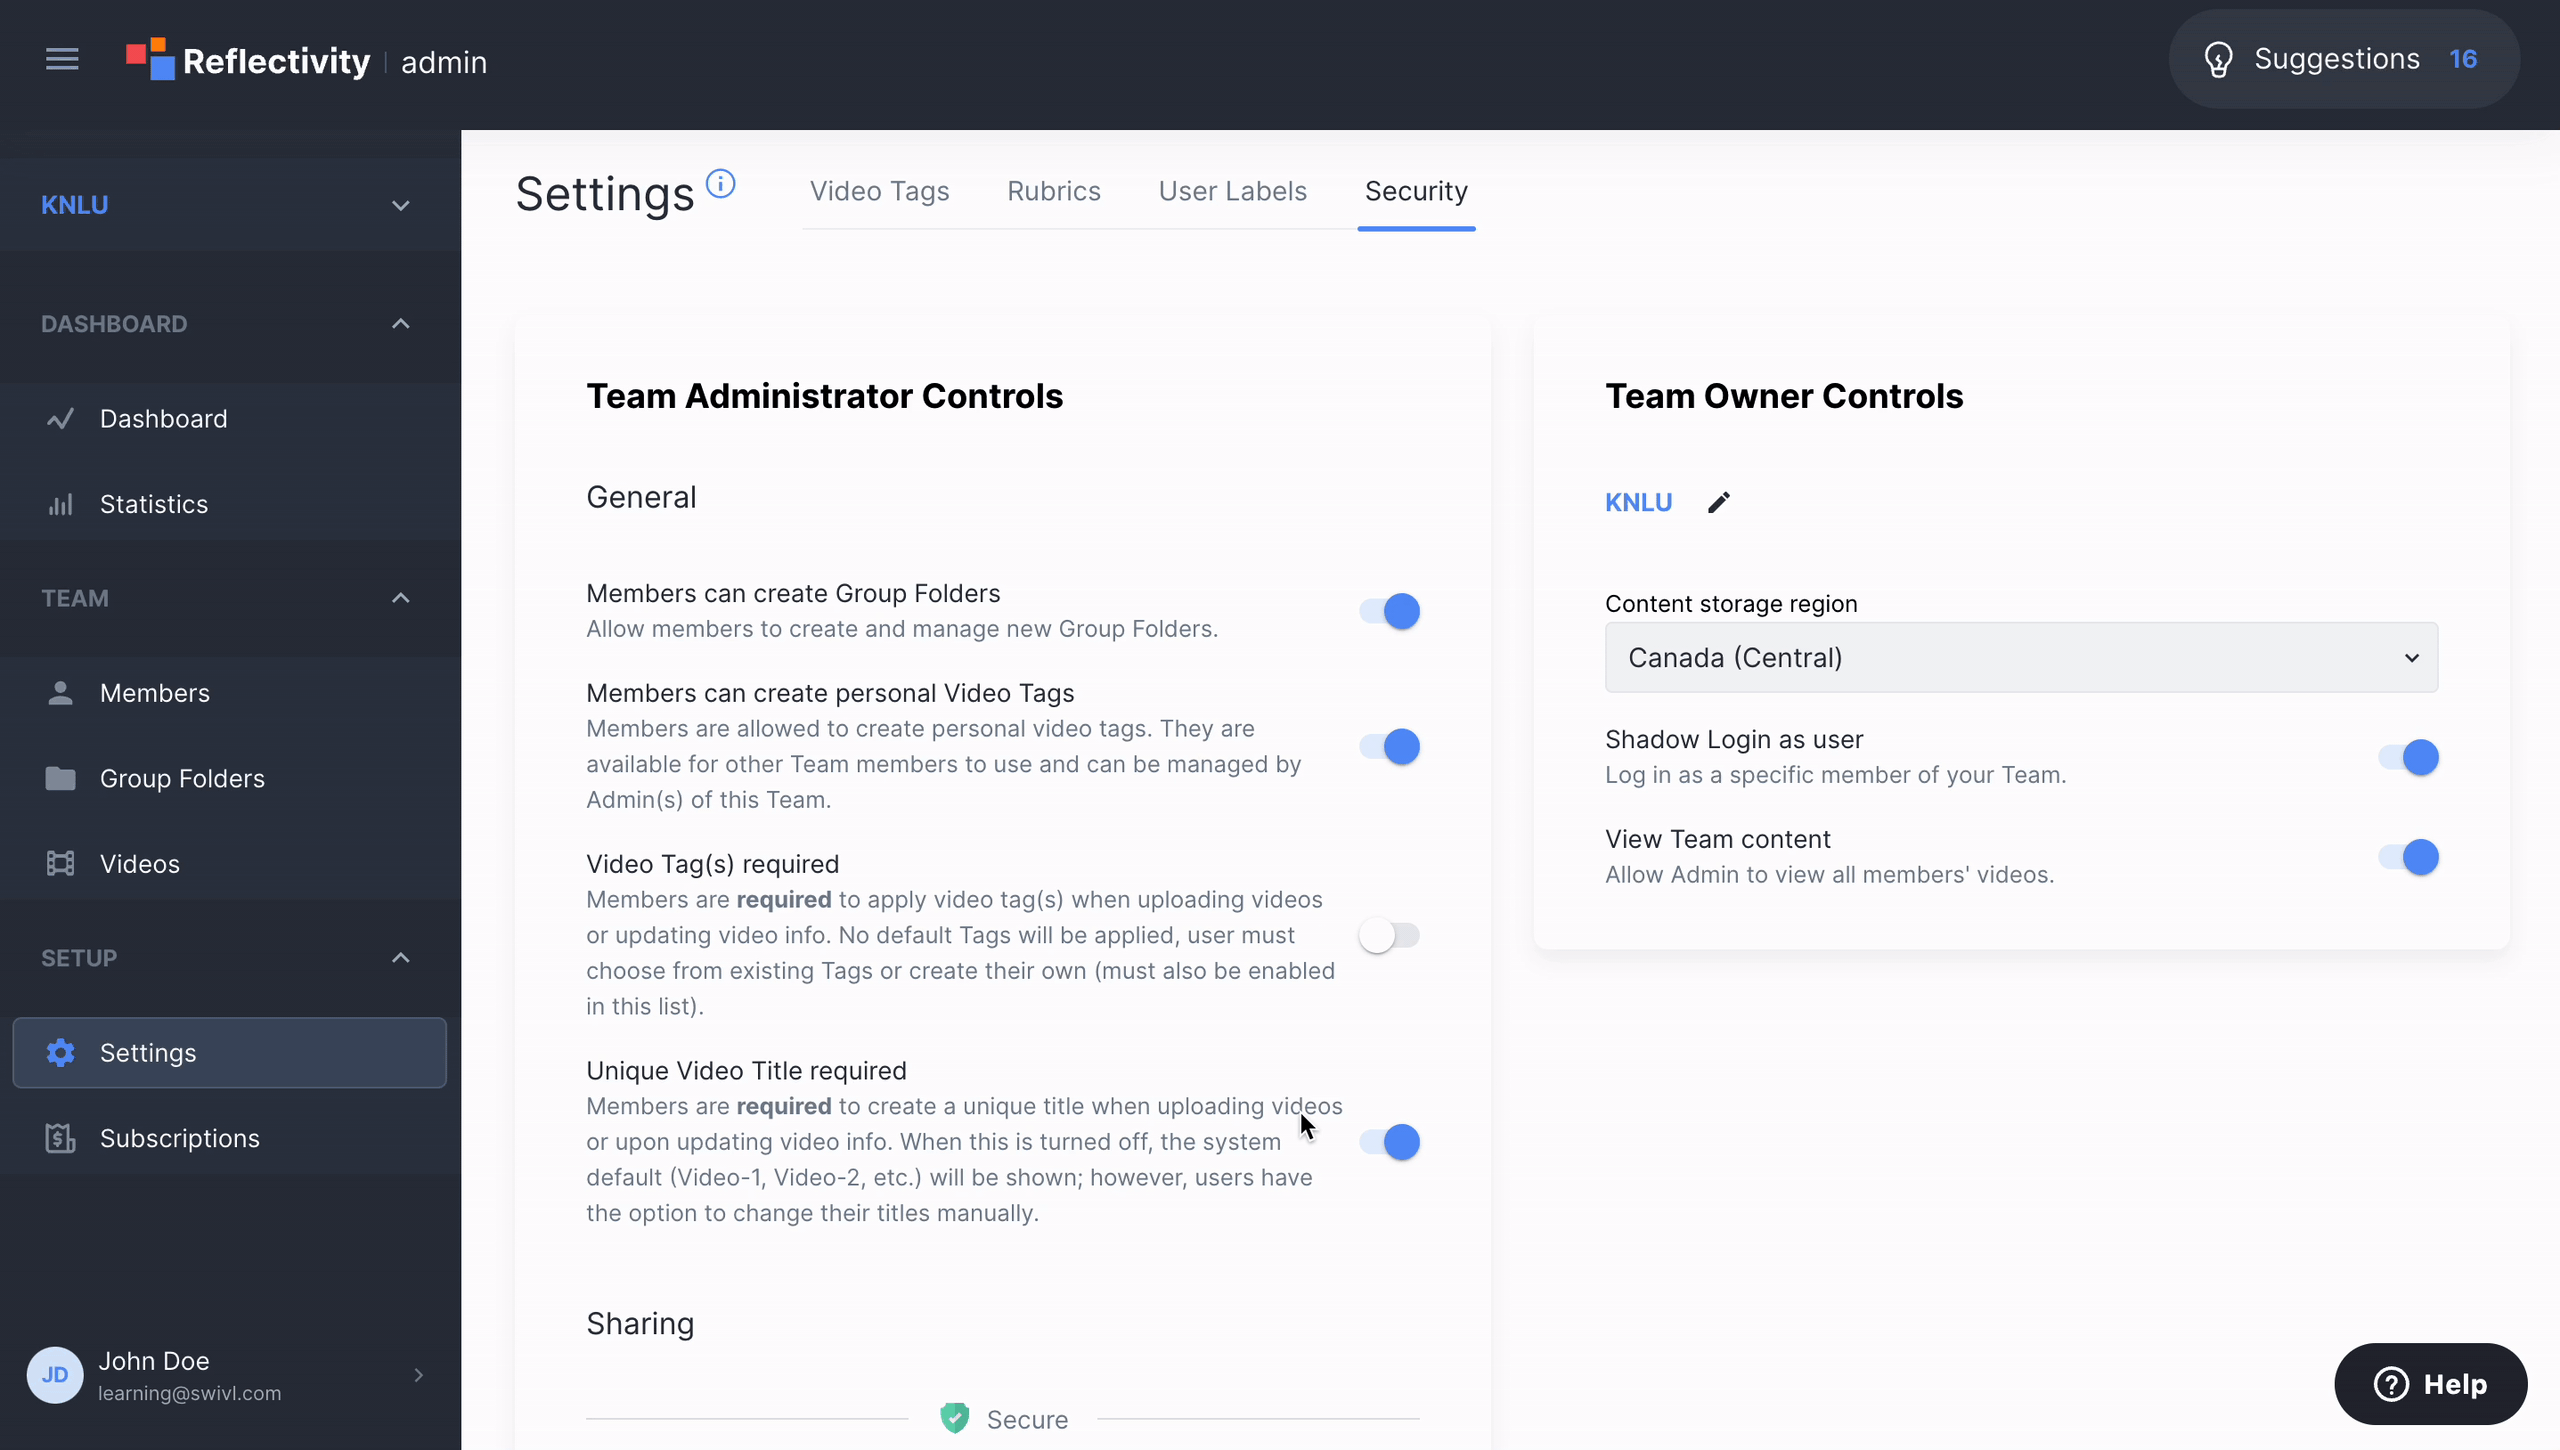Select Canada Central content storage region
2560x1450 pixels.
tap(2020, 657)
